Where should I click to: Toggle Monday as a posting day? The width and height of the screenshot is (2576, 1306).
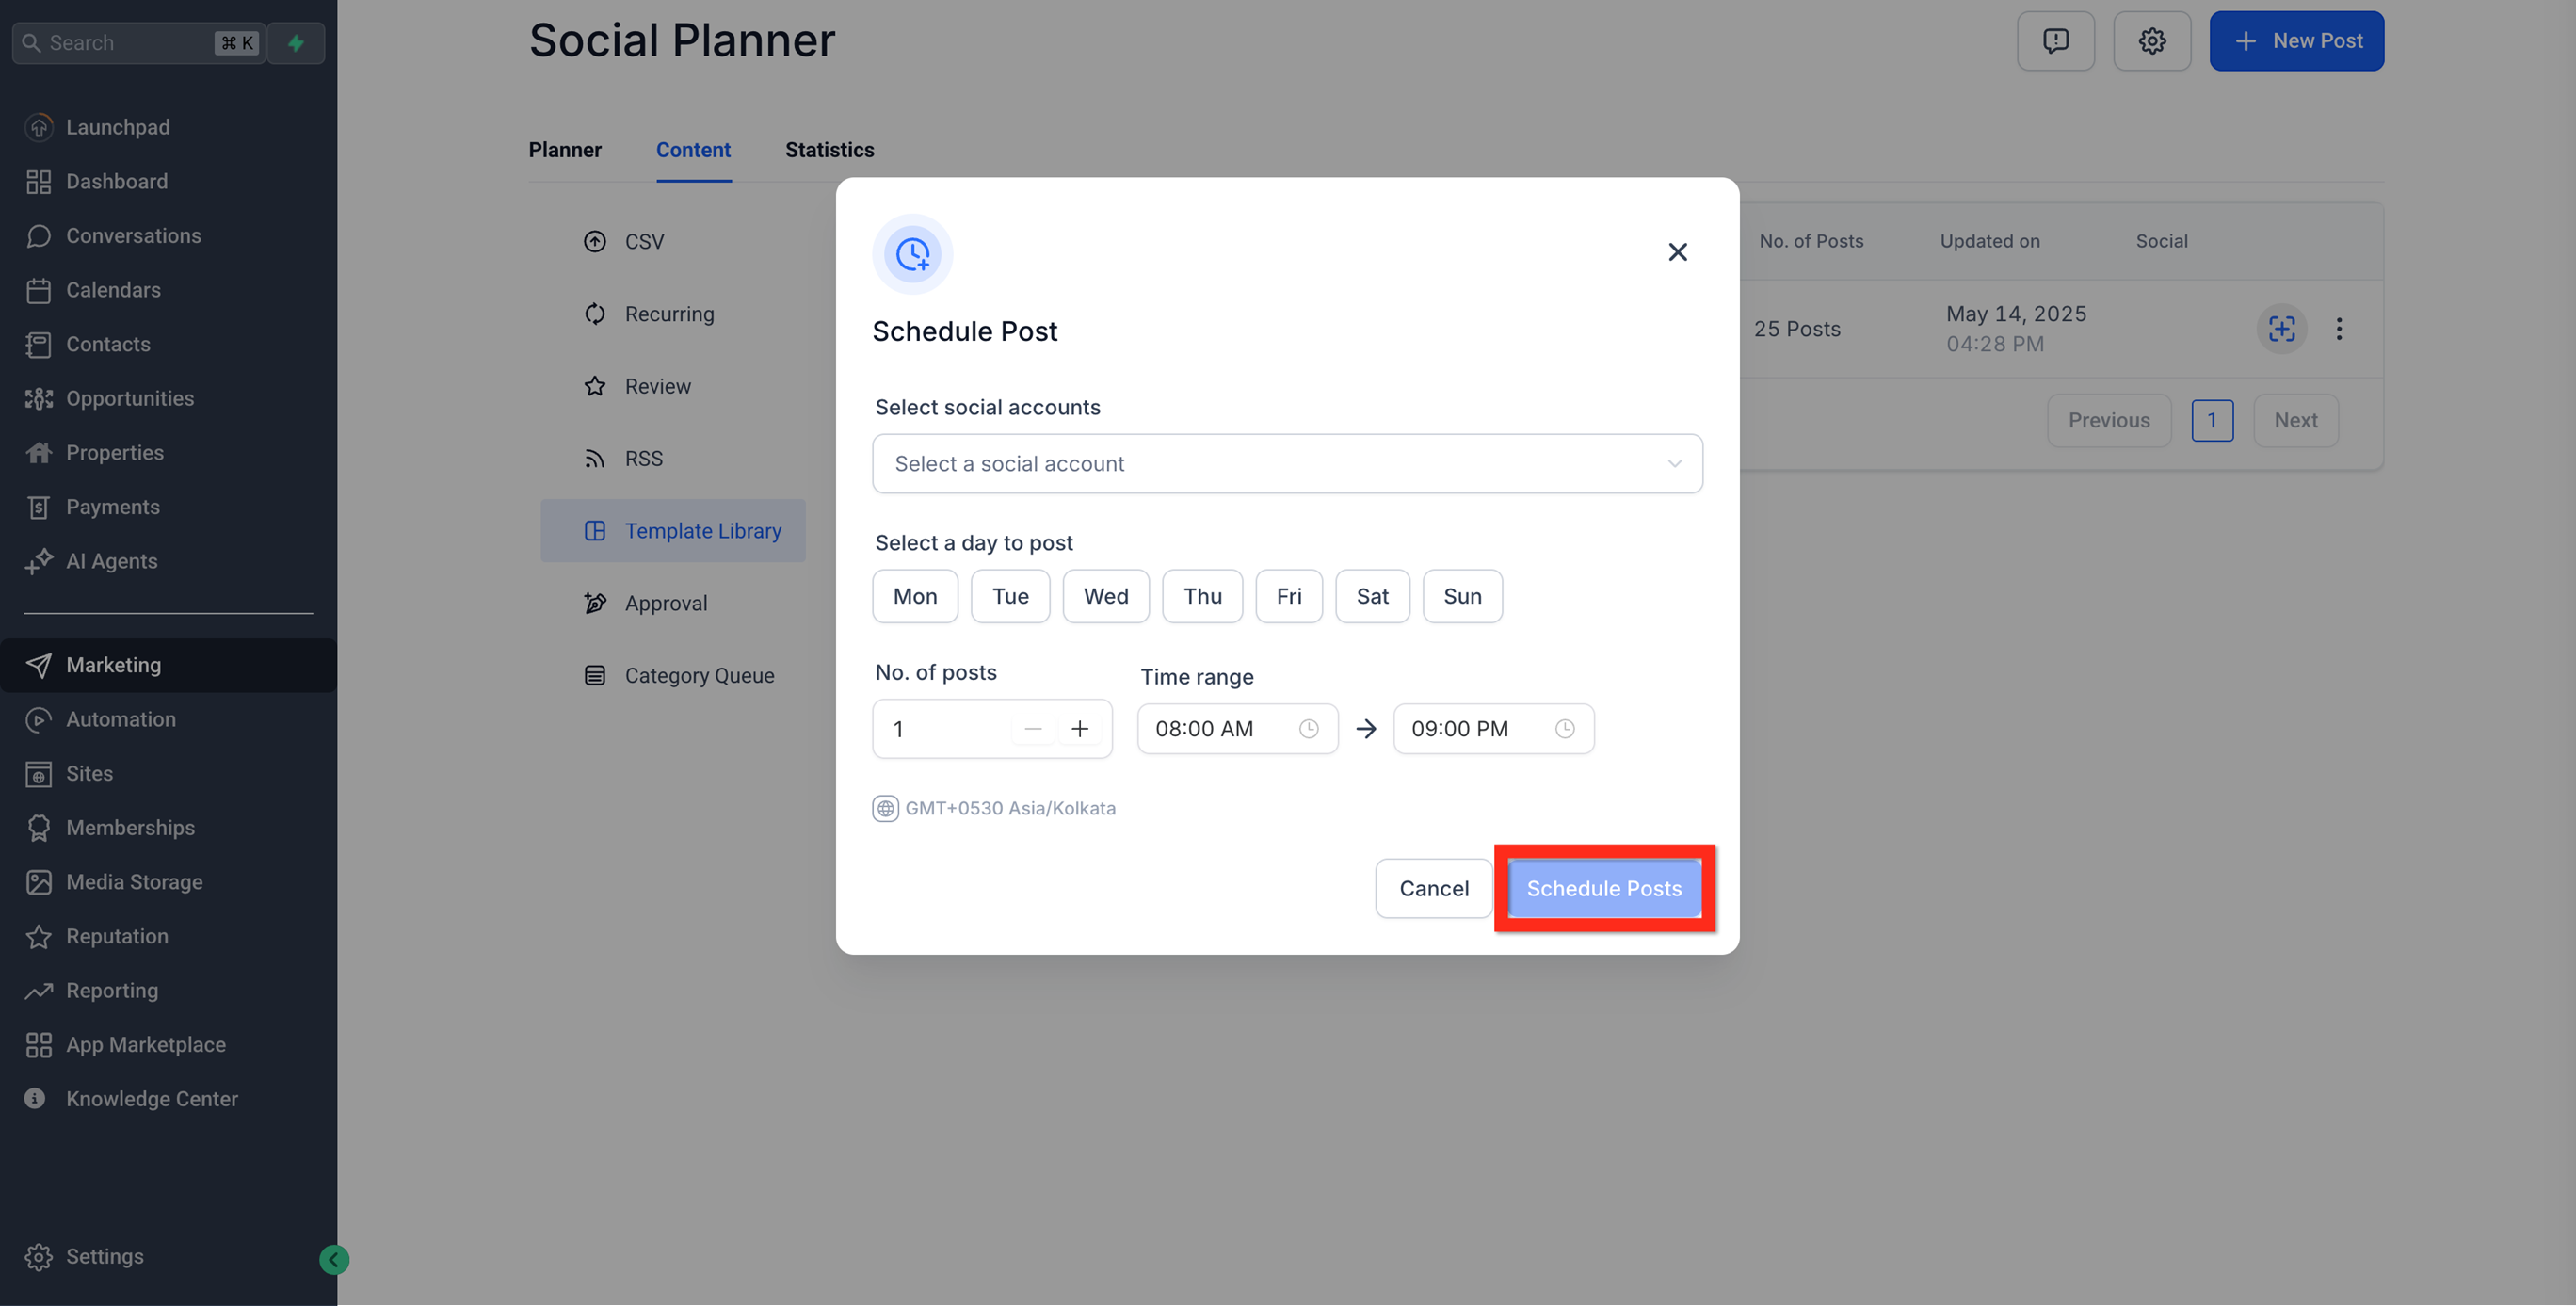pos(914,596)
